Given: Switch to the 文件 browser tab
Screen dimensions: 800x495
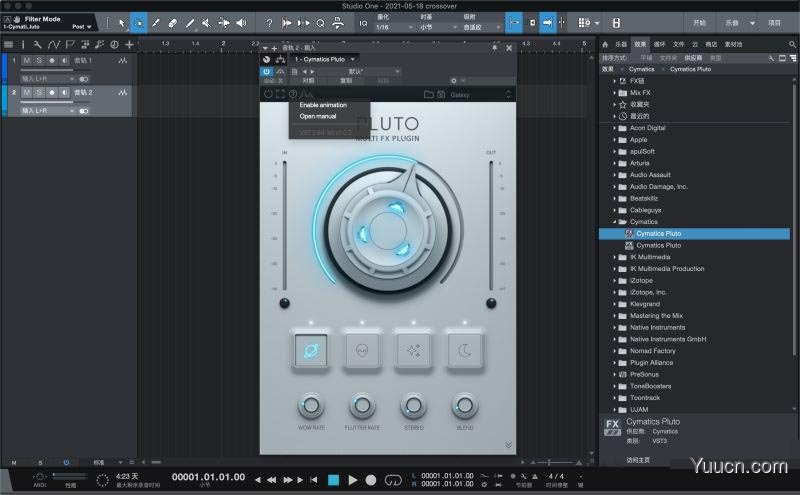Looking at the screenshot, I should coord(678,44).
